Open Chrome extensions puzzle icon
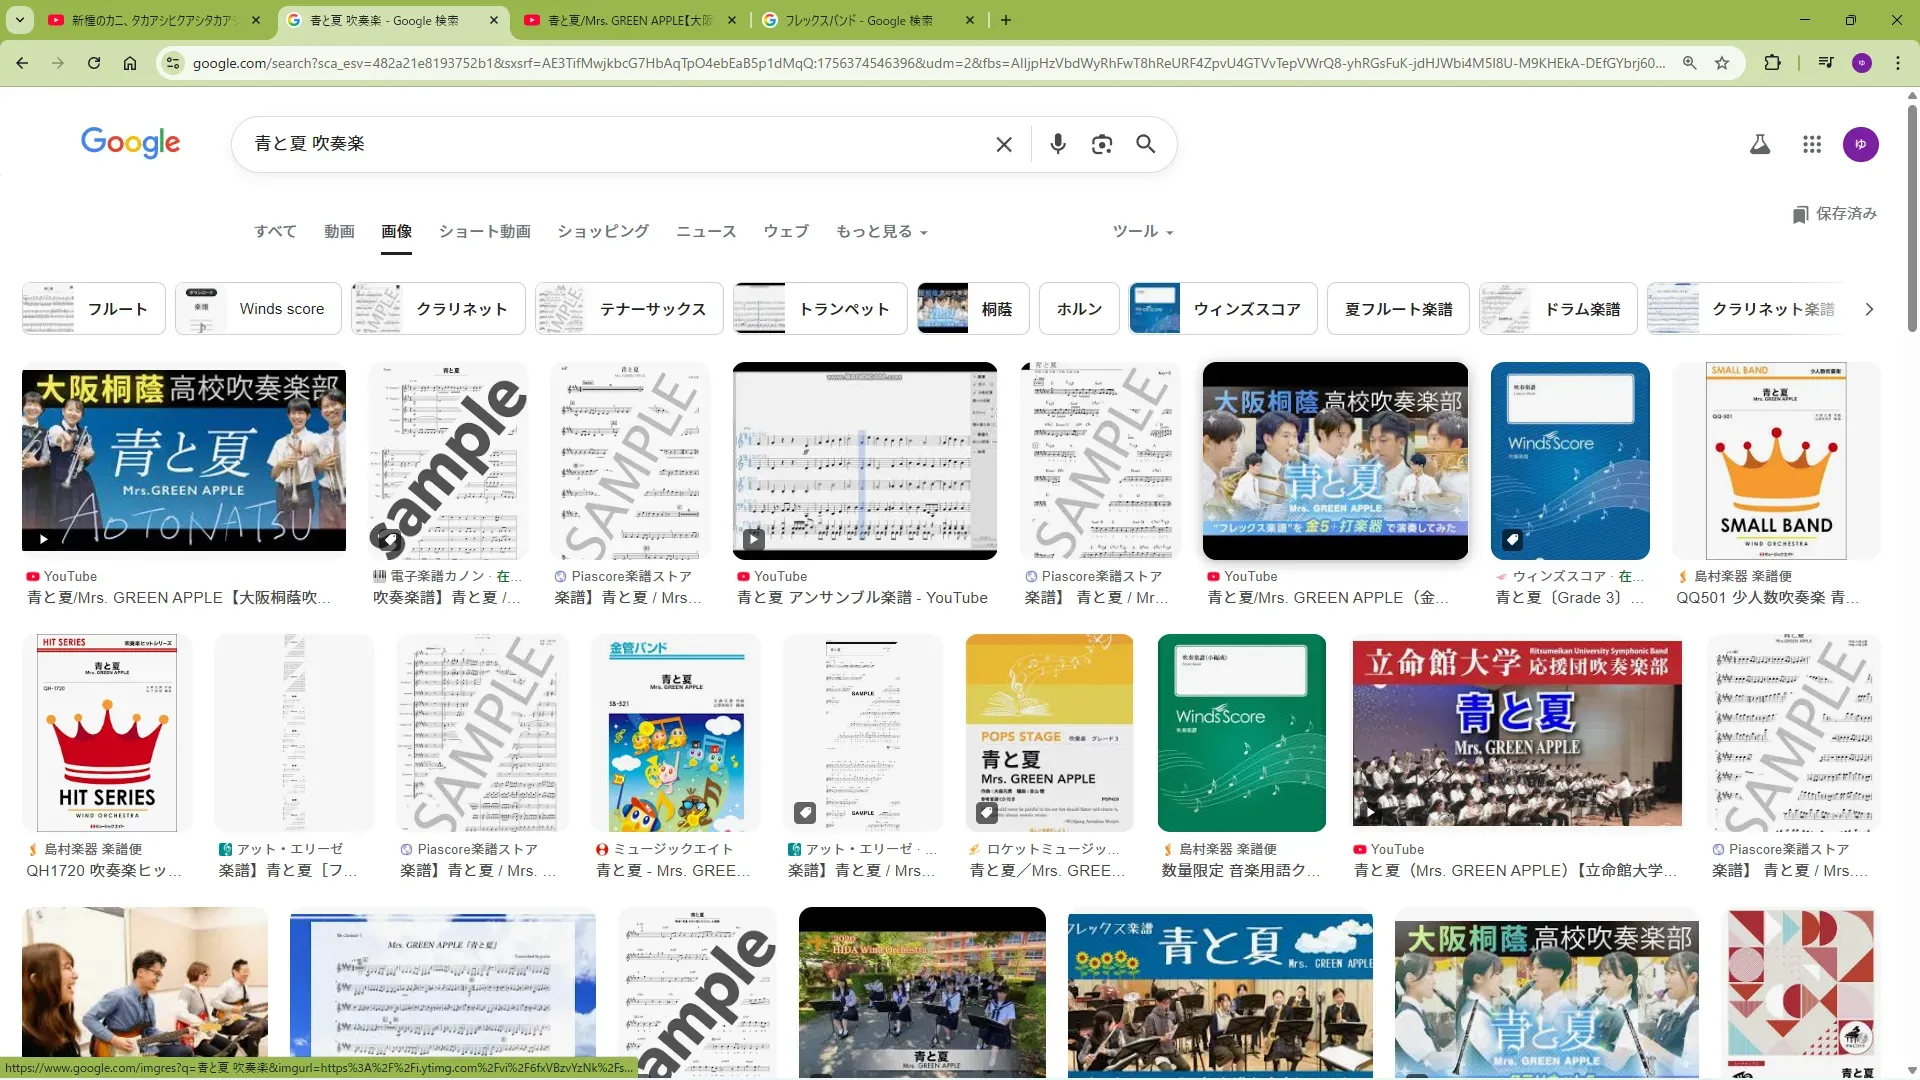 (1772, 63)
